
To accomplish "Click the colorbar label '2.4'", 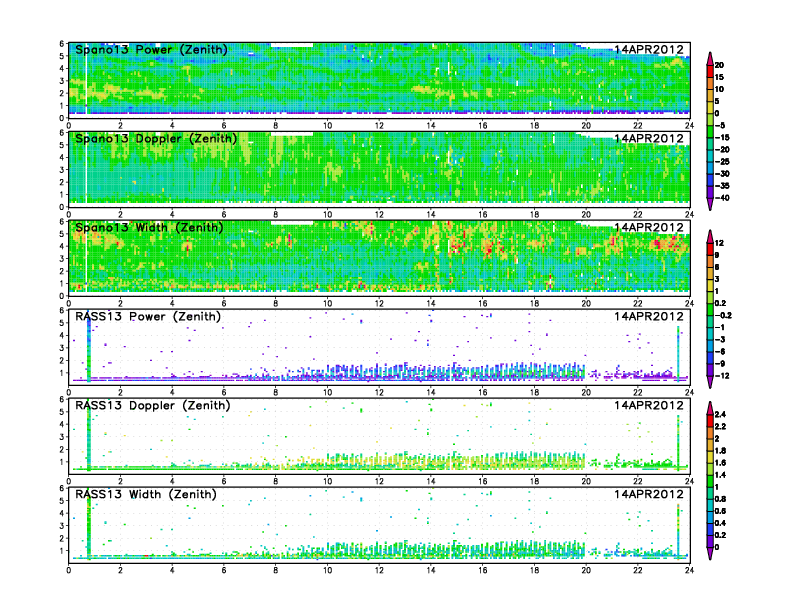I will click(721, 414).
